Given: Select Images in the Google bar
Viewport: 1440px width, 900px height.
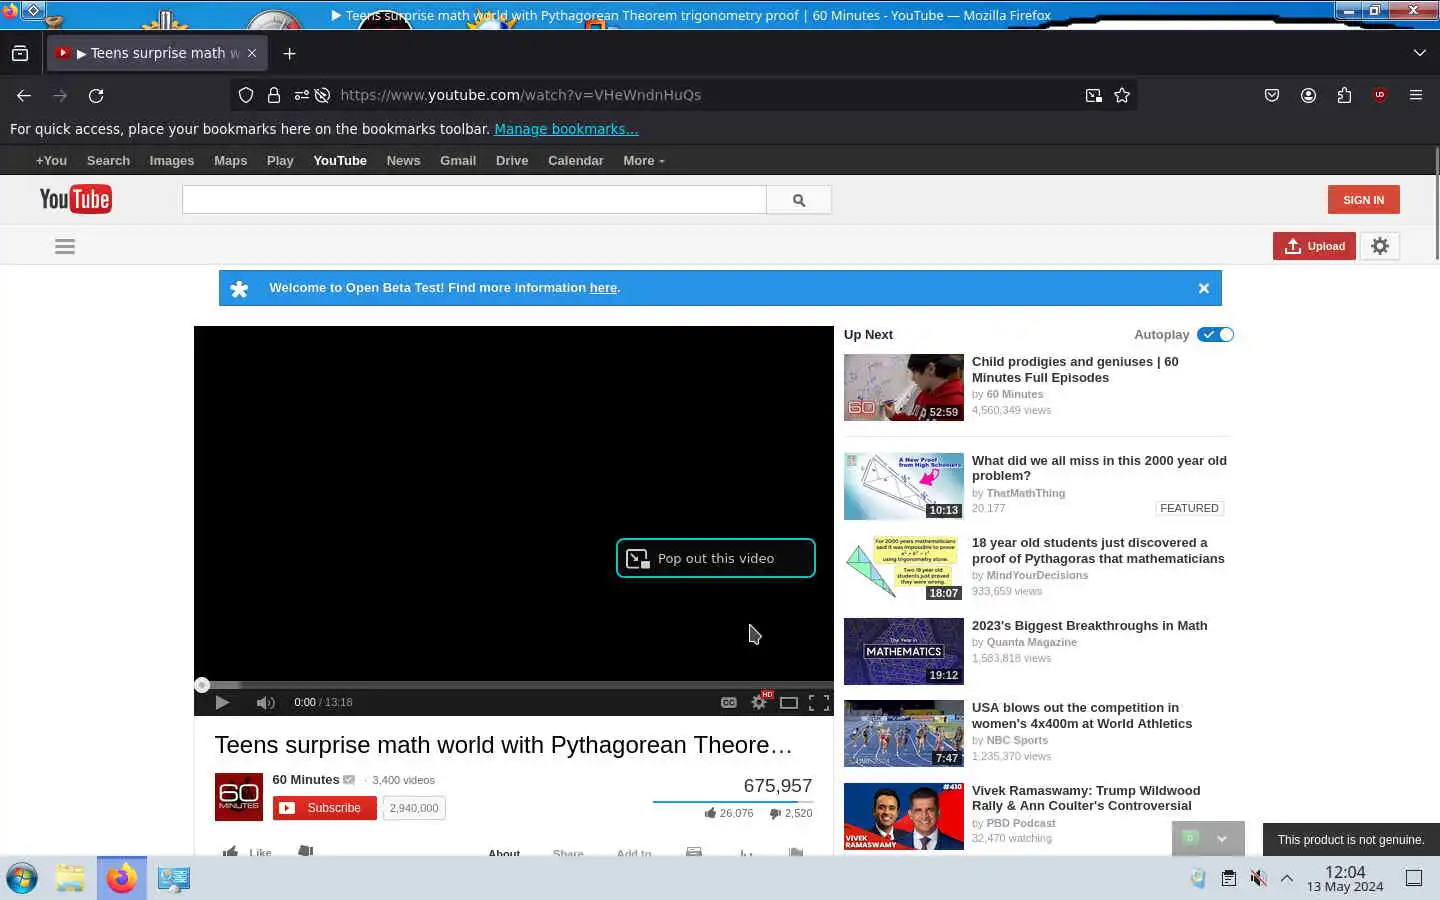Looking at the screenshot, I should (172, 160).
